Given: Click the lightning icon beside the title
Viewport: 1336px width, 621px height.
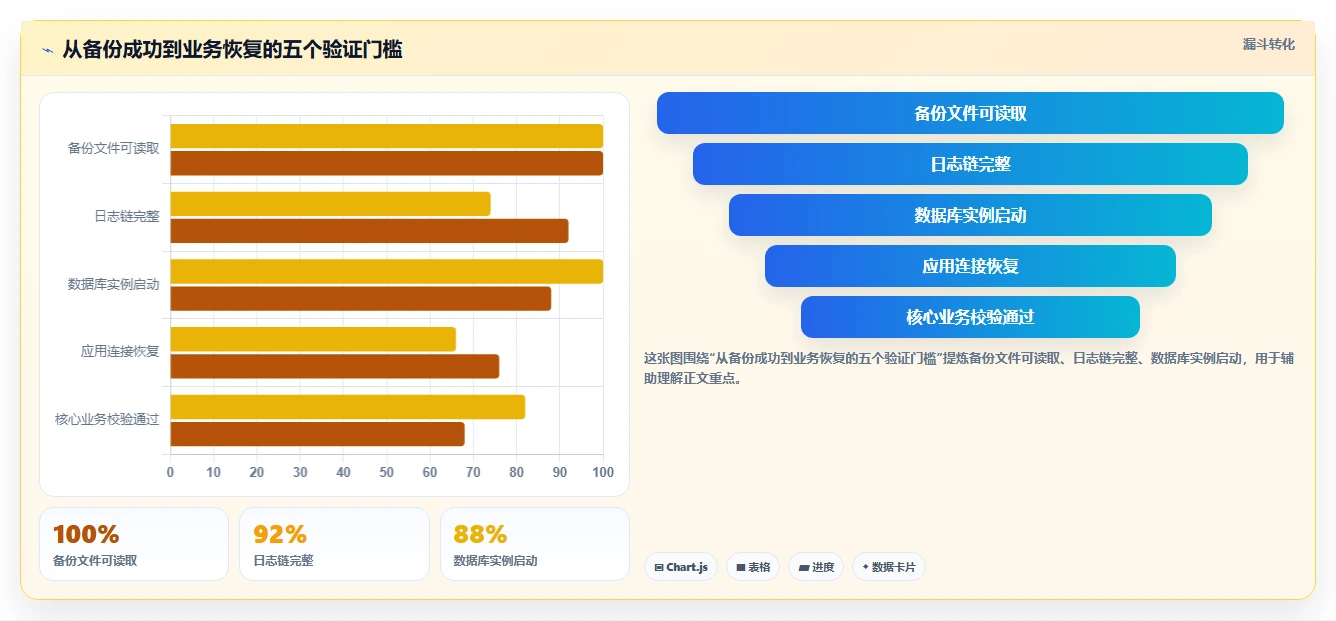Looking at the screenshot, I should [47, 50].
